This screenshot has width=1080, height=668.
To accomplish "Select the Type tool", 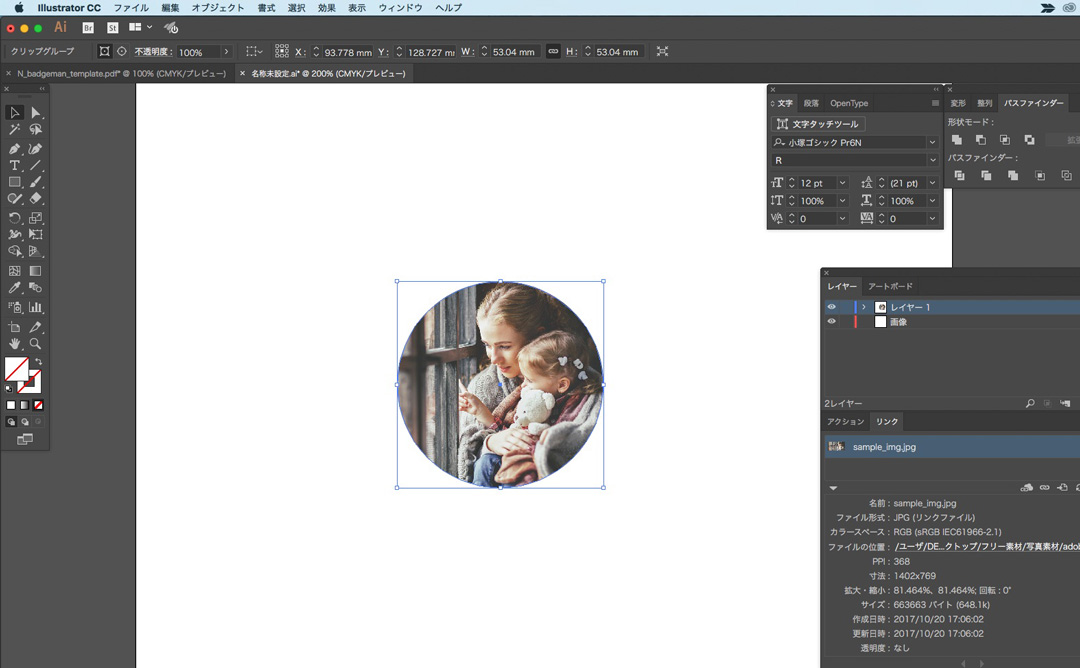I will pos(15,165).
